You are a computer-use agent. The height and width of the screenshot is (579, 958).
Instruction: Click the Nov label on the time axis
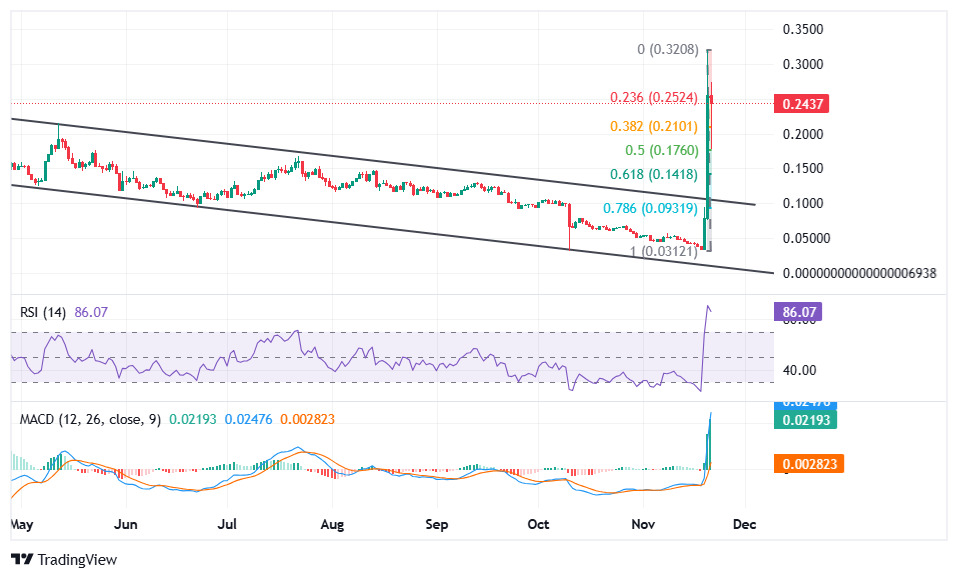click(x=643, y=524)
